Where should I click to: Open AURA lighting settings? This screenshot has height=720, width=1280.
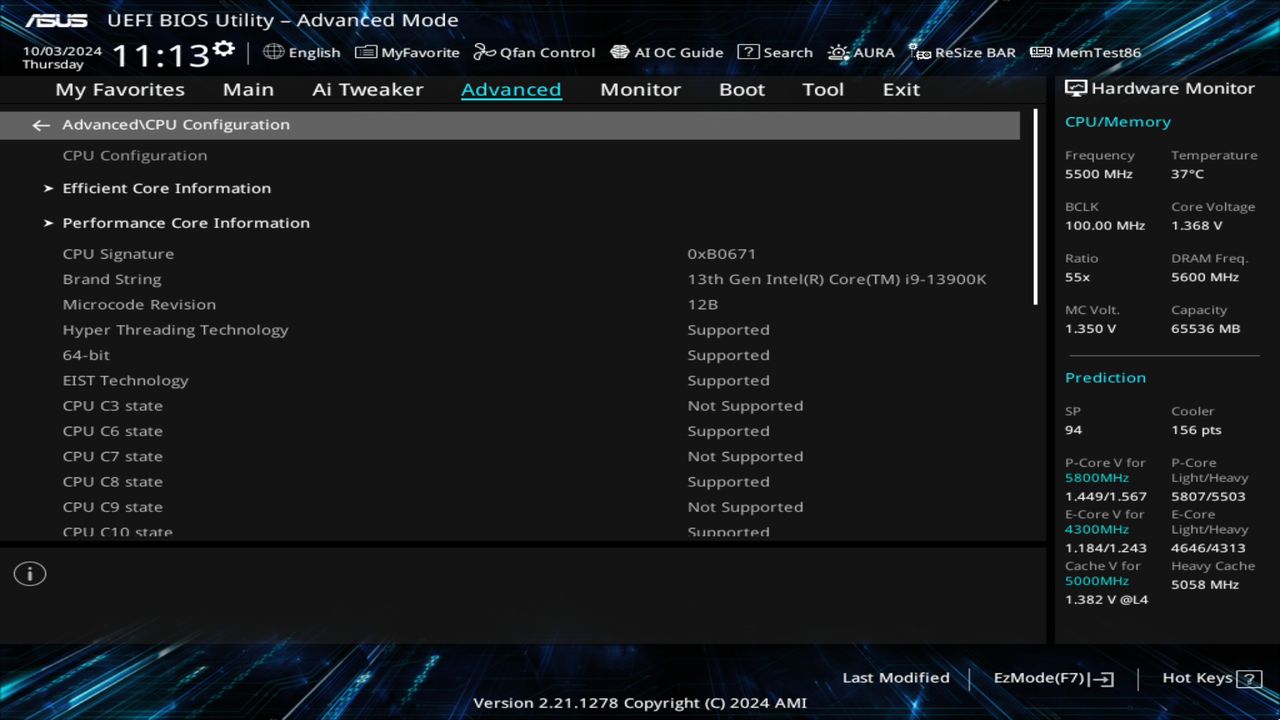coord(861,52)
